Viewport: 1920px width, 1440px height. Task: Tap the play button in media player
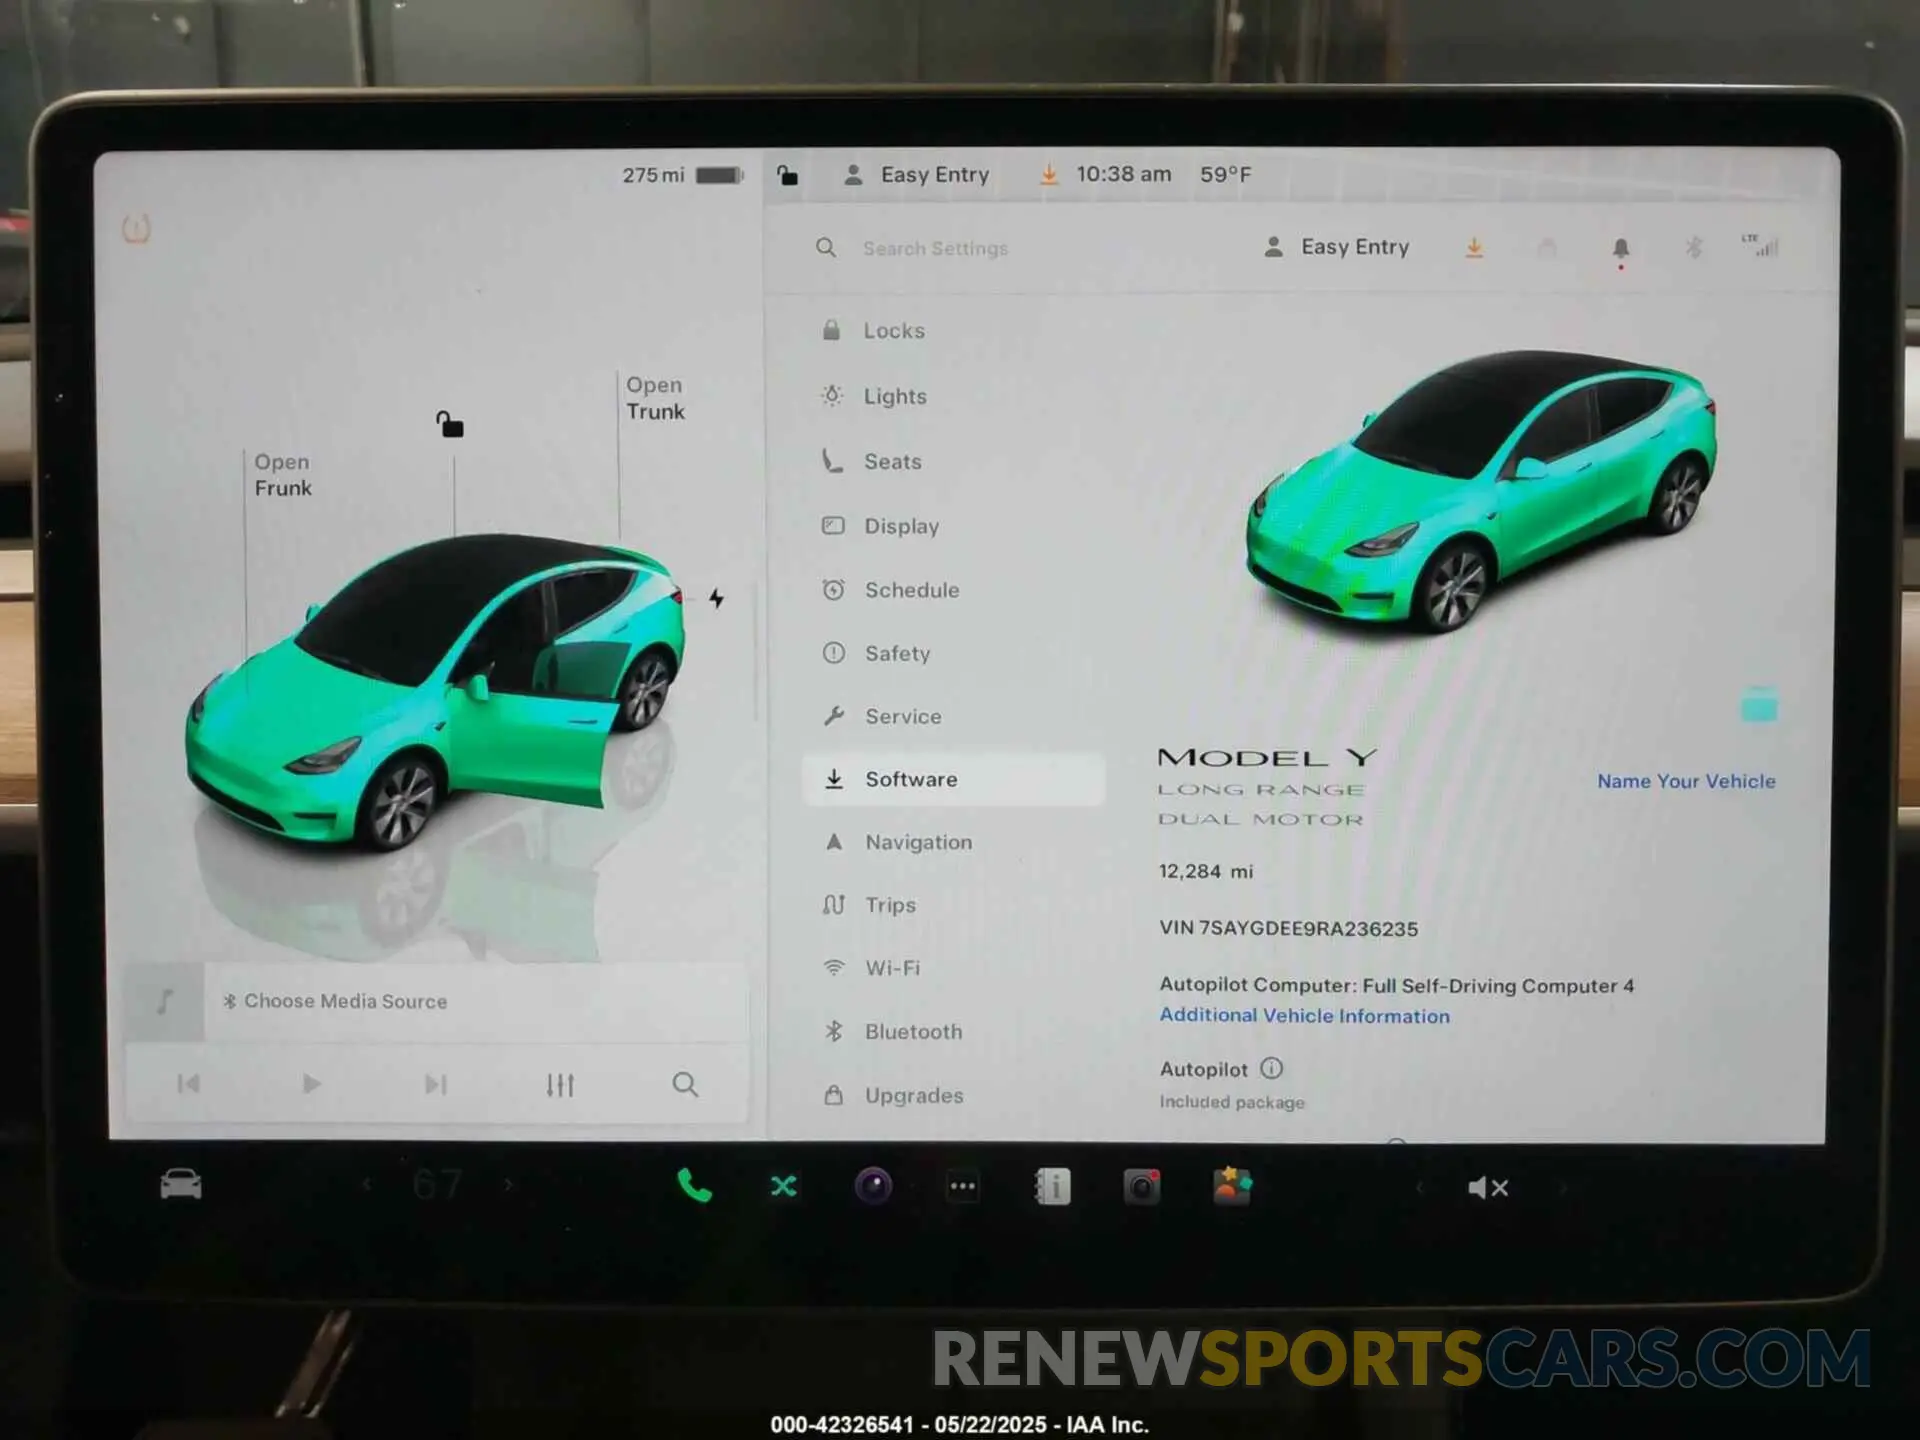(x=311, y=1084)
